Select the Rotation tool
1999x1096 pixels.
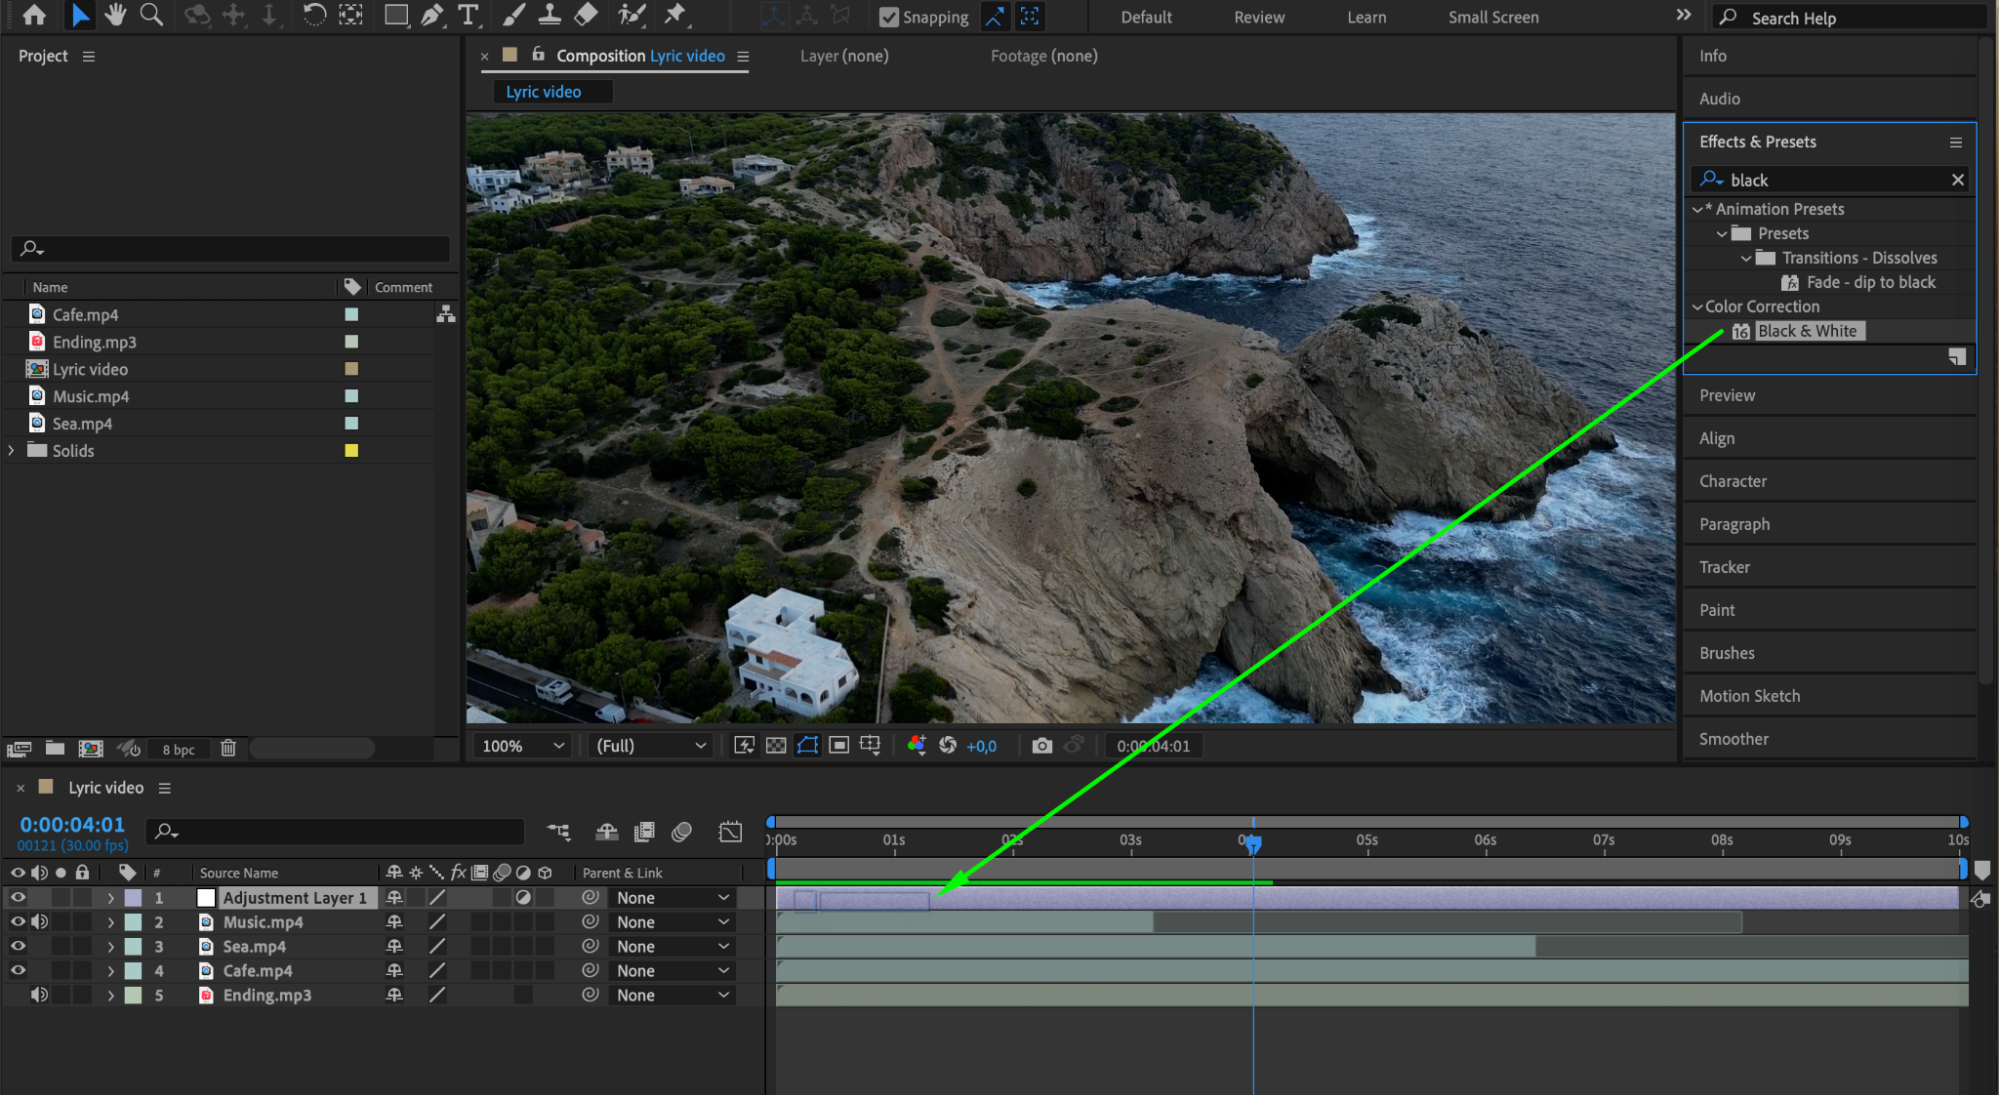pyautogui.click(x=314, y=15)
